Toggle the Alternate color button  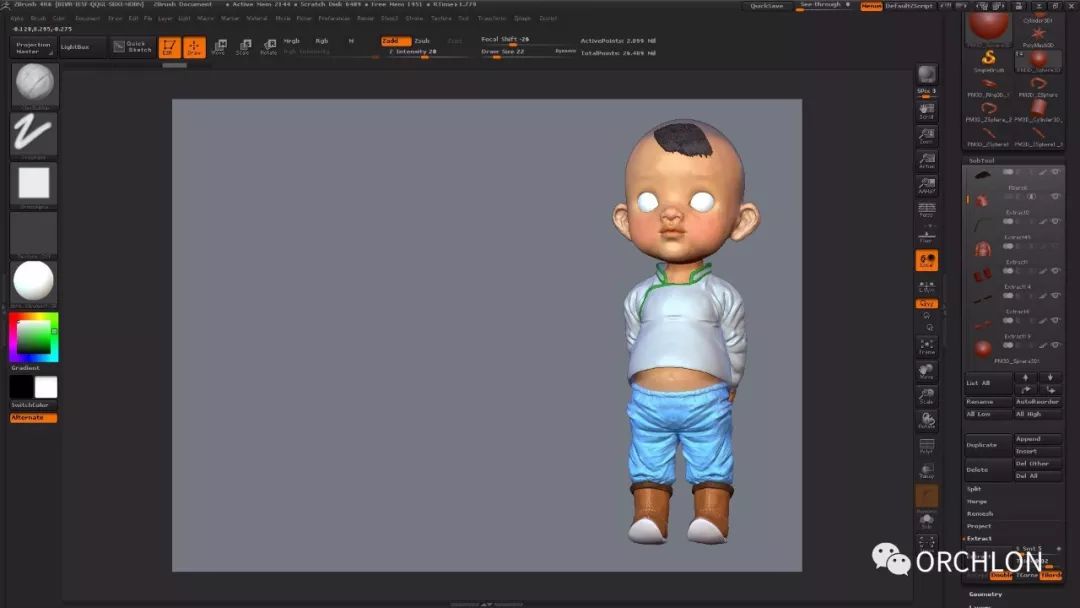tap(33, 417)
